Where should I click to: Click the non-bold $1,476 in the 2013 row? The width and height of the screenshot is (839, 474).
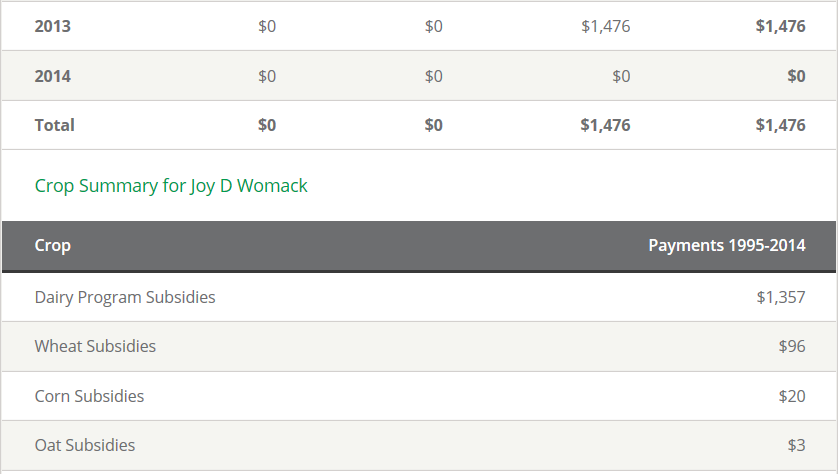tap(605, 27)
